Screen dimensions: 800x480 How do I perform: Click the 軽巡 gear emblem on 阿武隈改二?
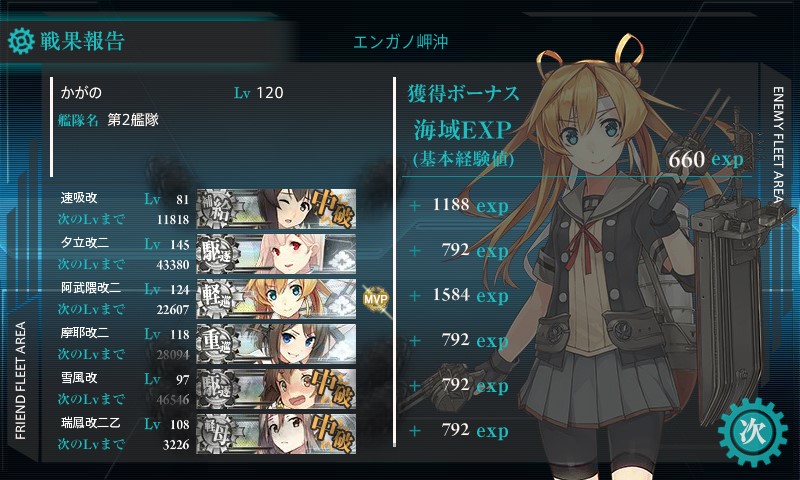pos(218,298)
